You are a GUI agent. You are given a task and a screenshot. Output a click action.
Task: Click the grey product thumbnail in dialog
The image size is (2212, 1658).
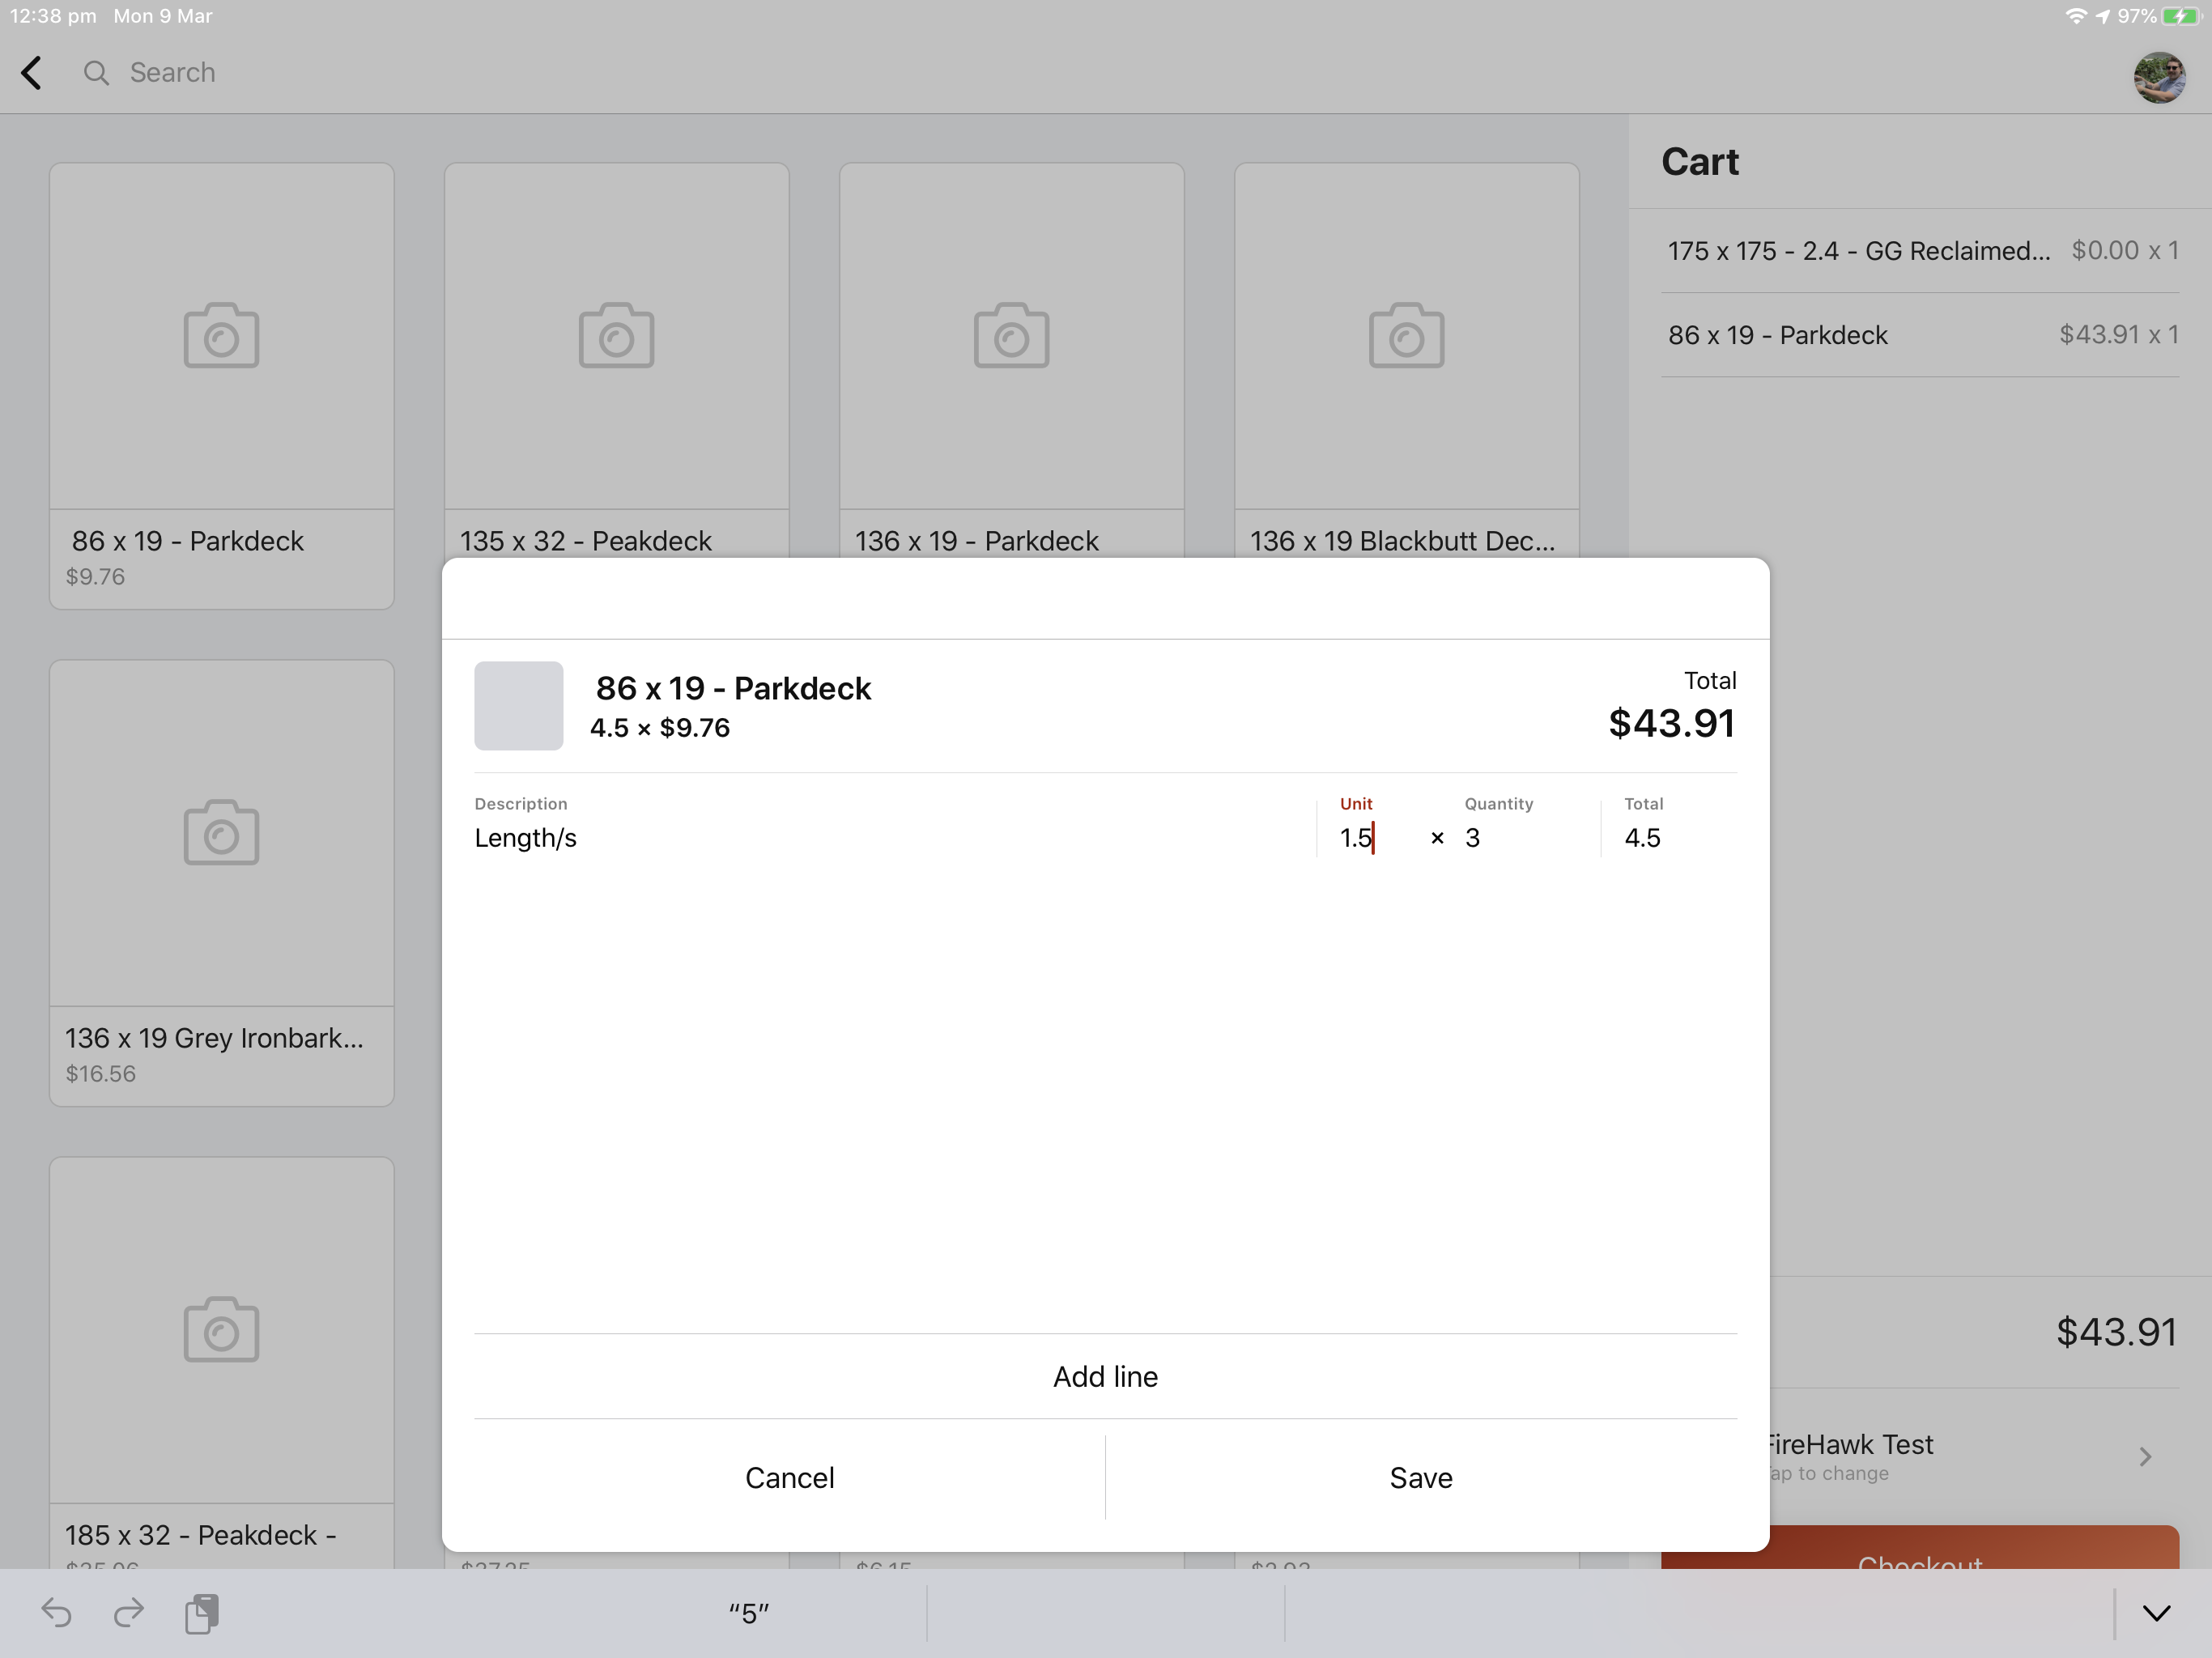click(x=518, y=706)
